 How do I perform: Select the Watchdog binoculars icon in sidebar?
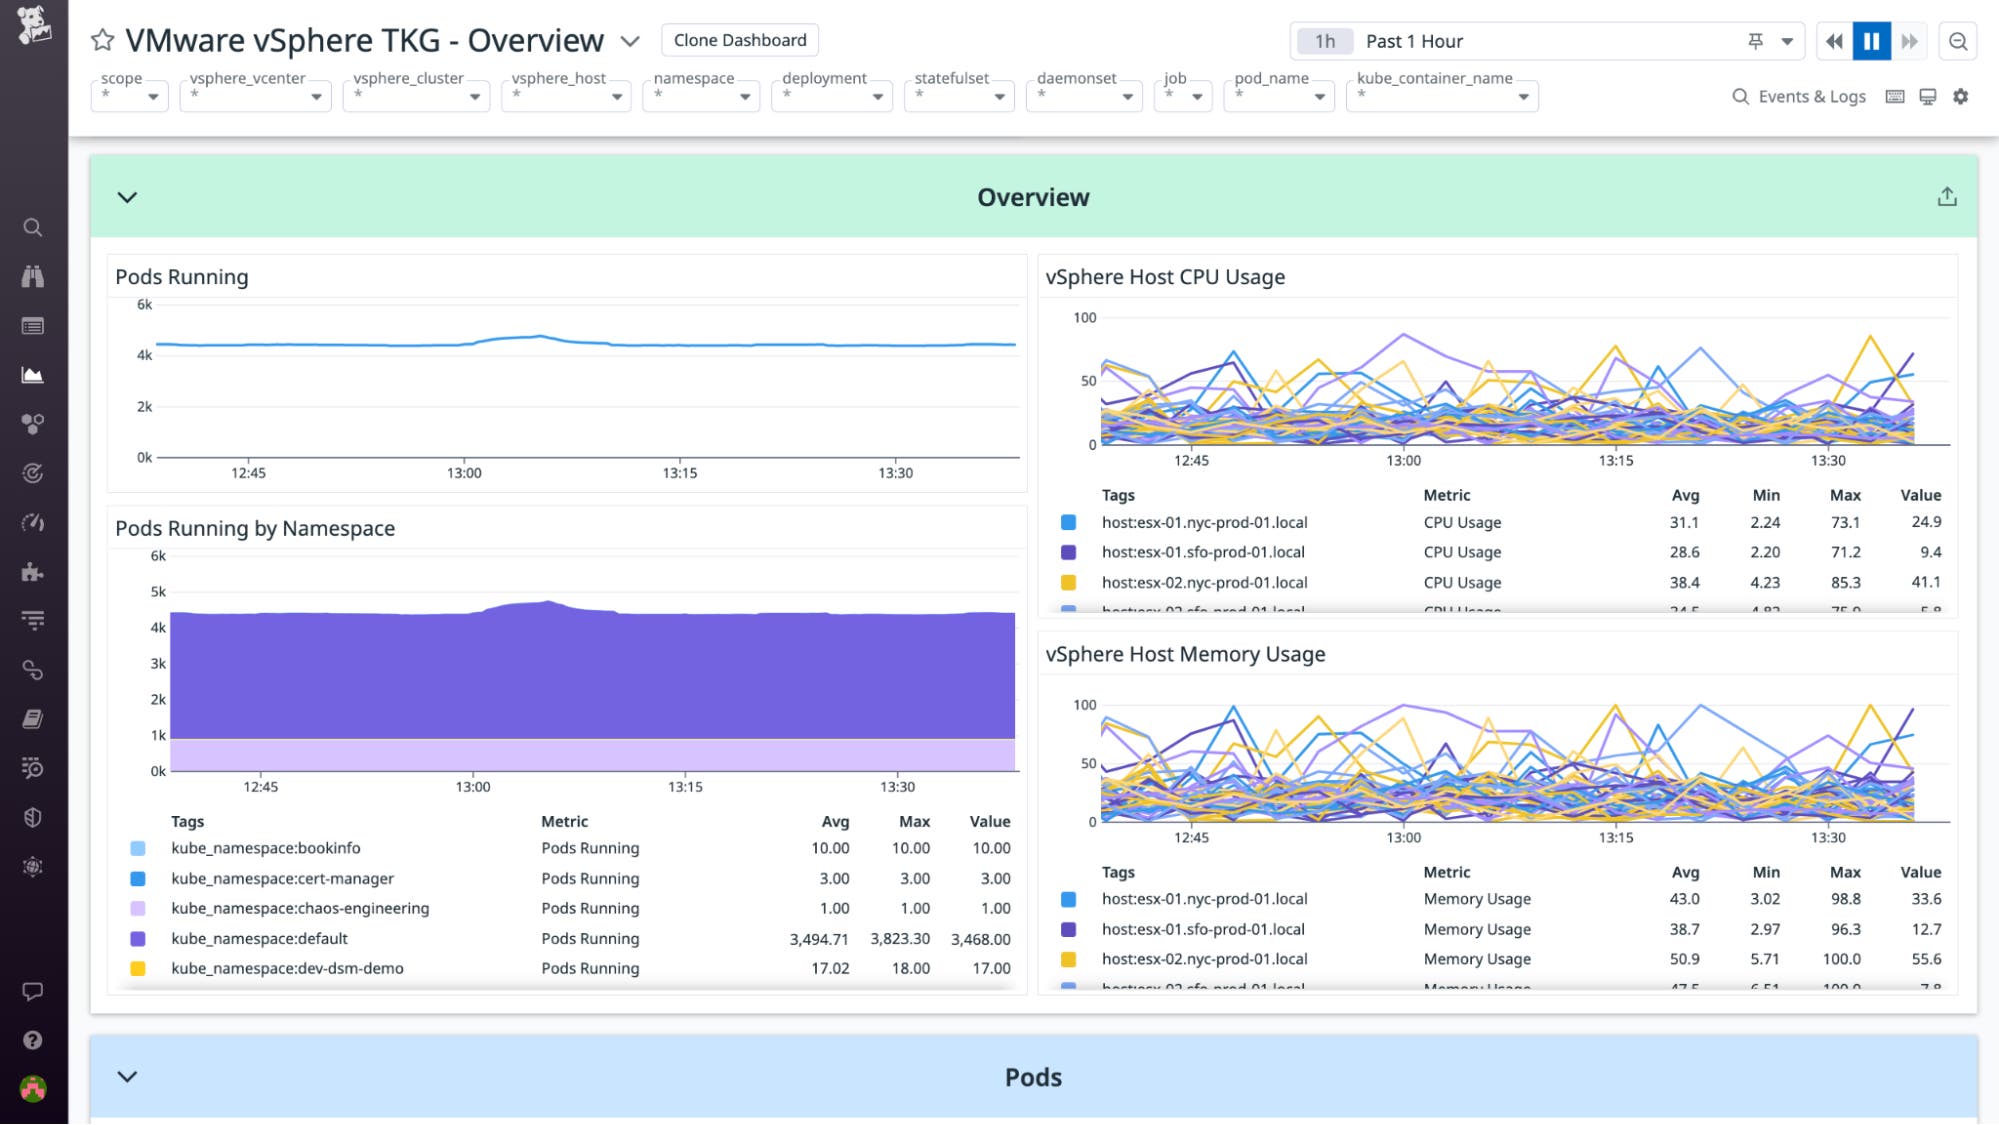pyautogui.click(x=33, y=276)
